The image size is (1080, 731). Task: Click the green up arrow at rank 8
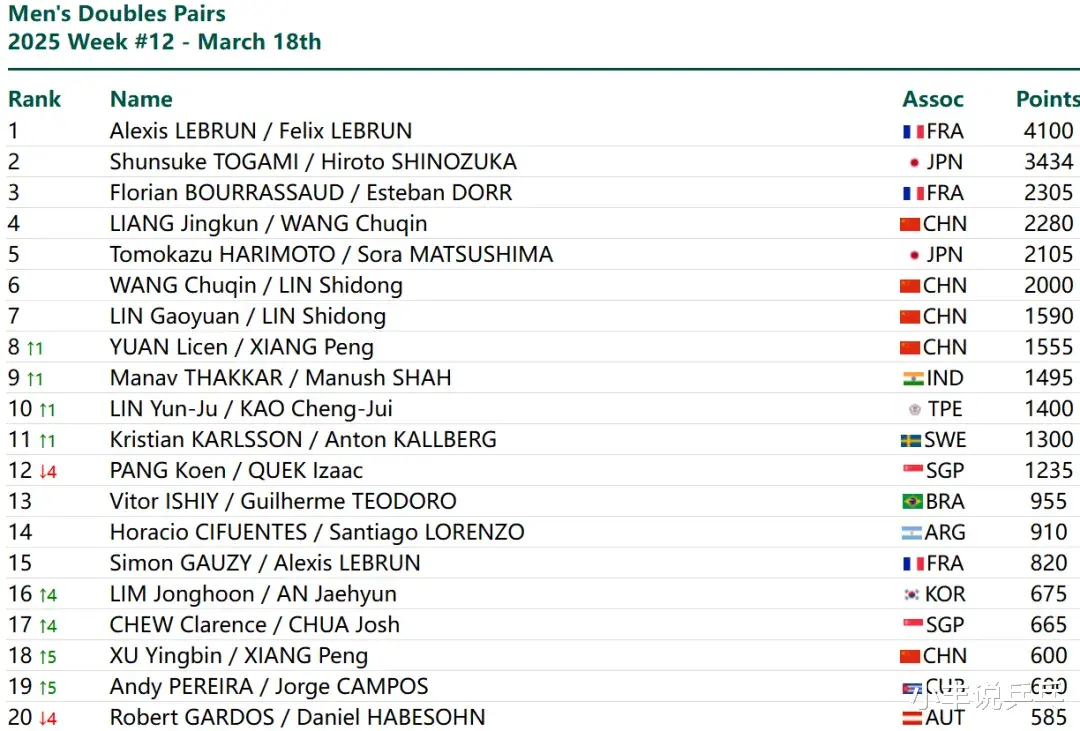tap(34, 349)
